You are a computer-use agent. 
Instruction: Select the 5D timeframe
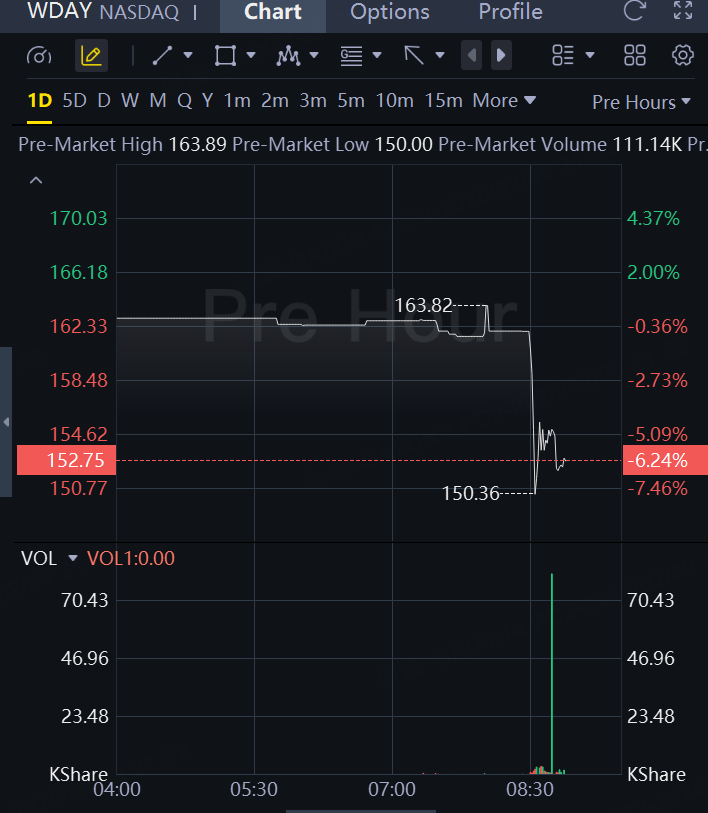coord(74,101)
